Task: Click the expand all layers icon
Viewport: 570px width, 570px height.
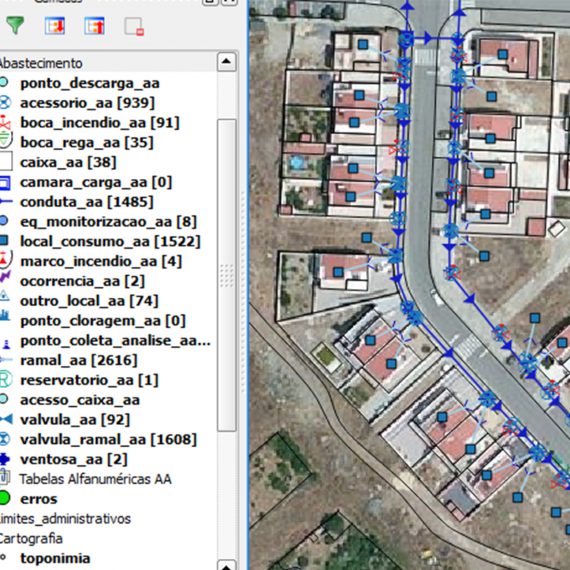Action: tap(55, 26)
